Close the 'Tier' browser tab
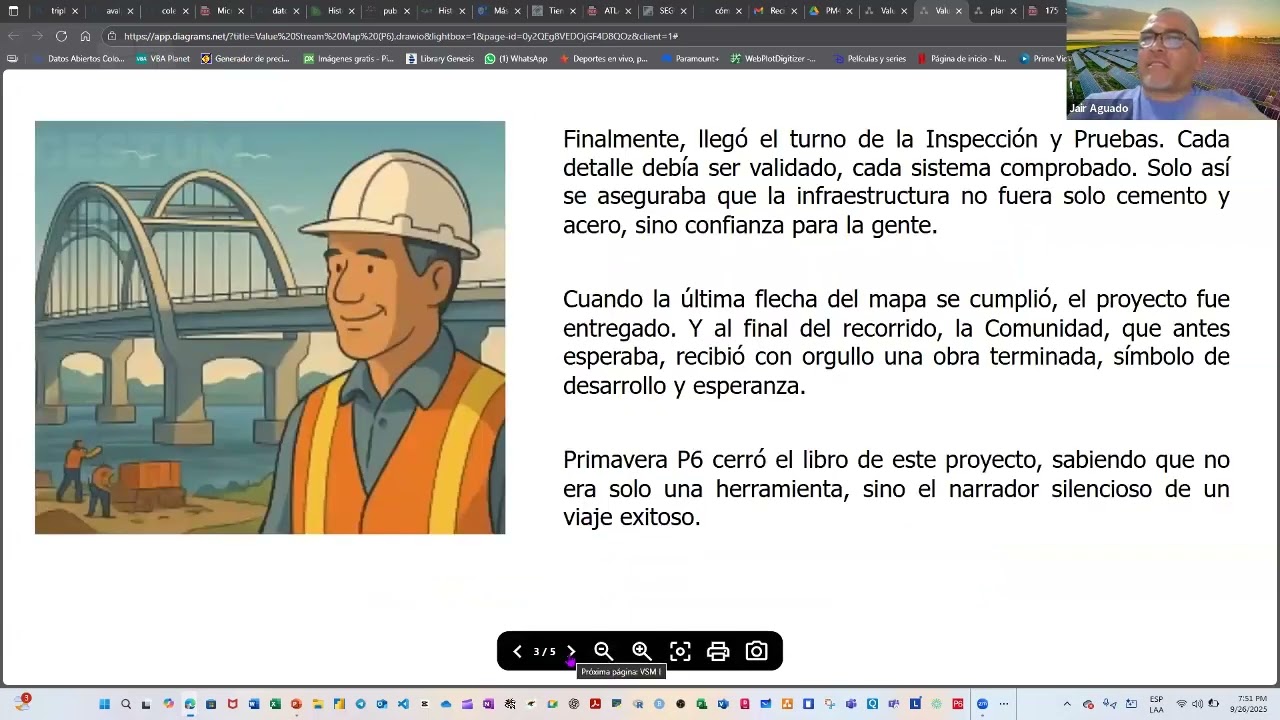 pos(572,11)
